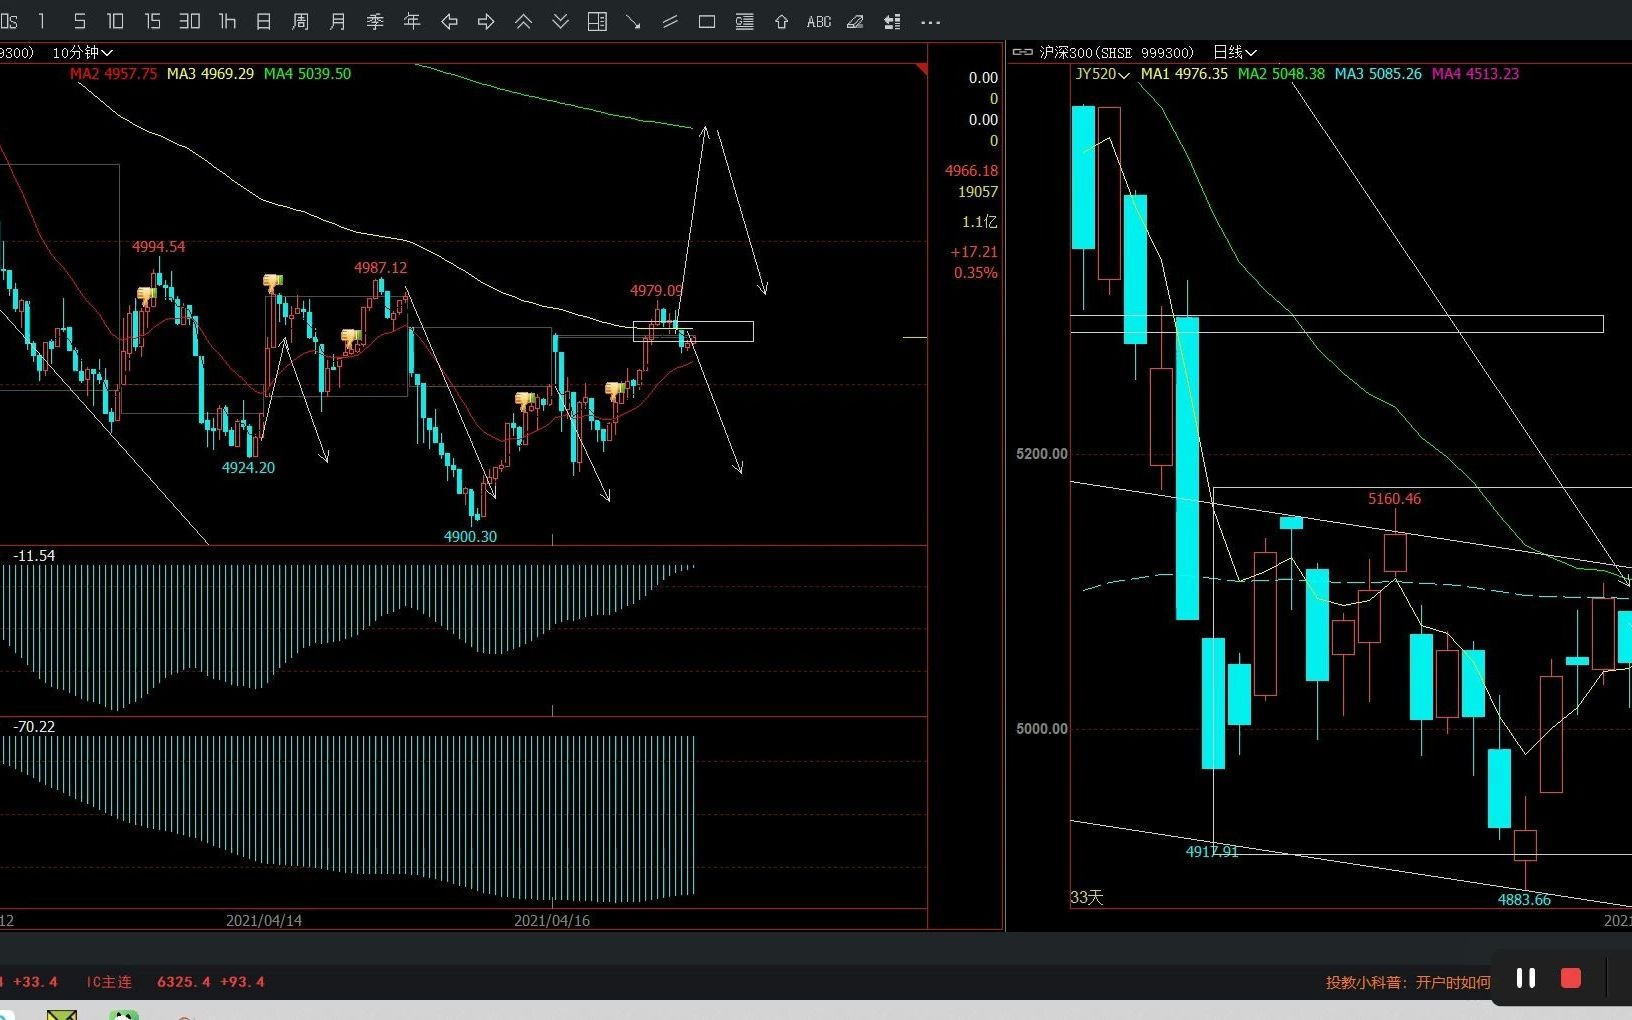Switch to the 1h period
This screenshot has width=1632, height=1020.
point(227,21)
